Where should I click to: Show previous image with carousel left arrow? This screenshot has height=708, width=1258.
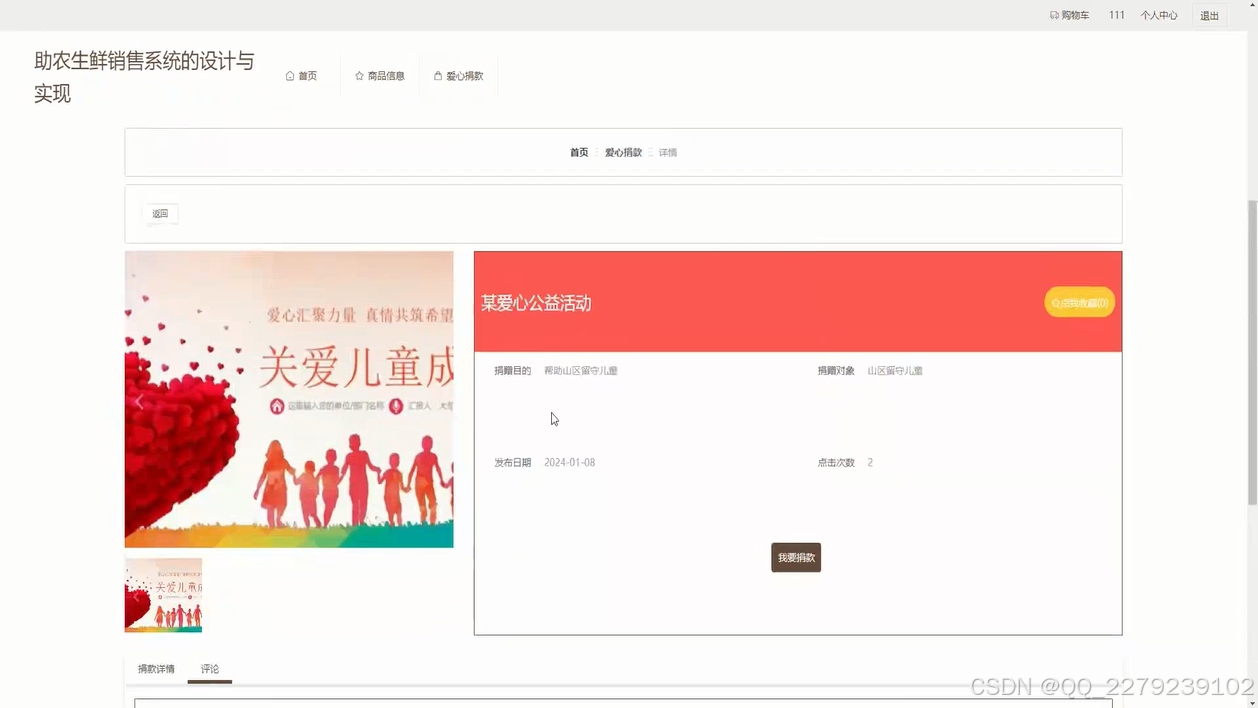[139, 402]
